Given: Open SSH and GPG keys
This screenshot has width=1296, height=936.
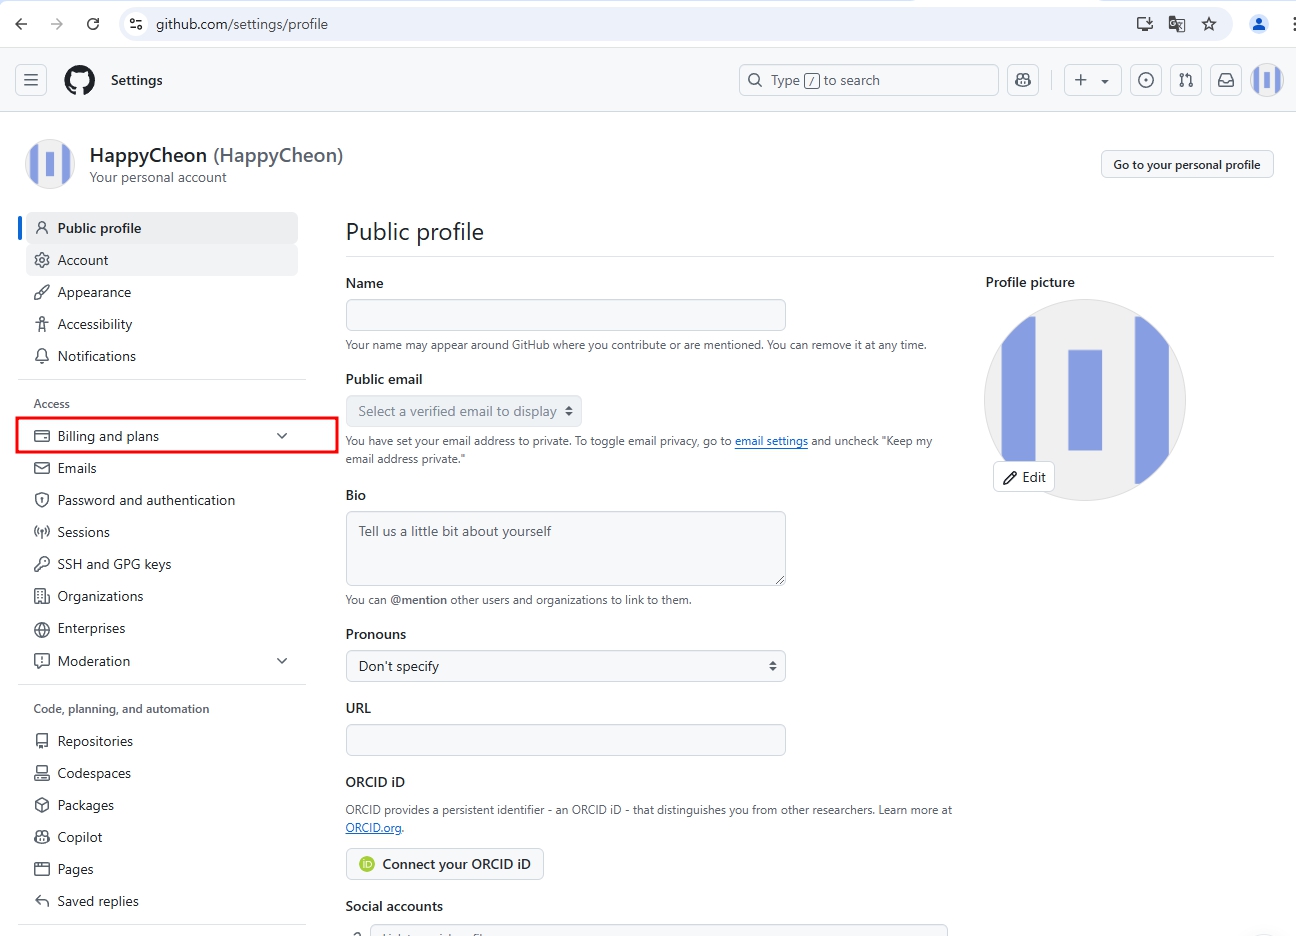Looking at the screenshot, I should [x=162, y=564].
